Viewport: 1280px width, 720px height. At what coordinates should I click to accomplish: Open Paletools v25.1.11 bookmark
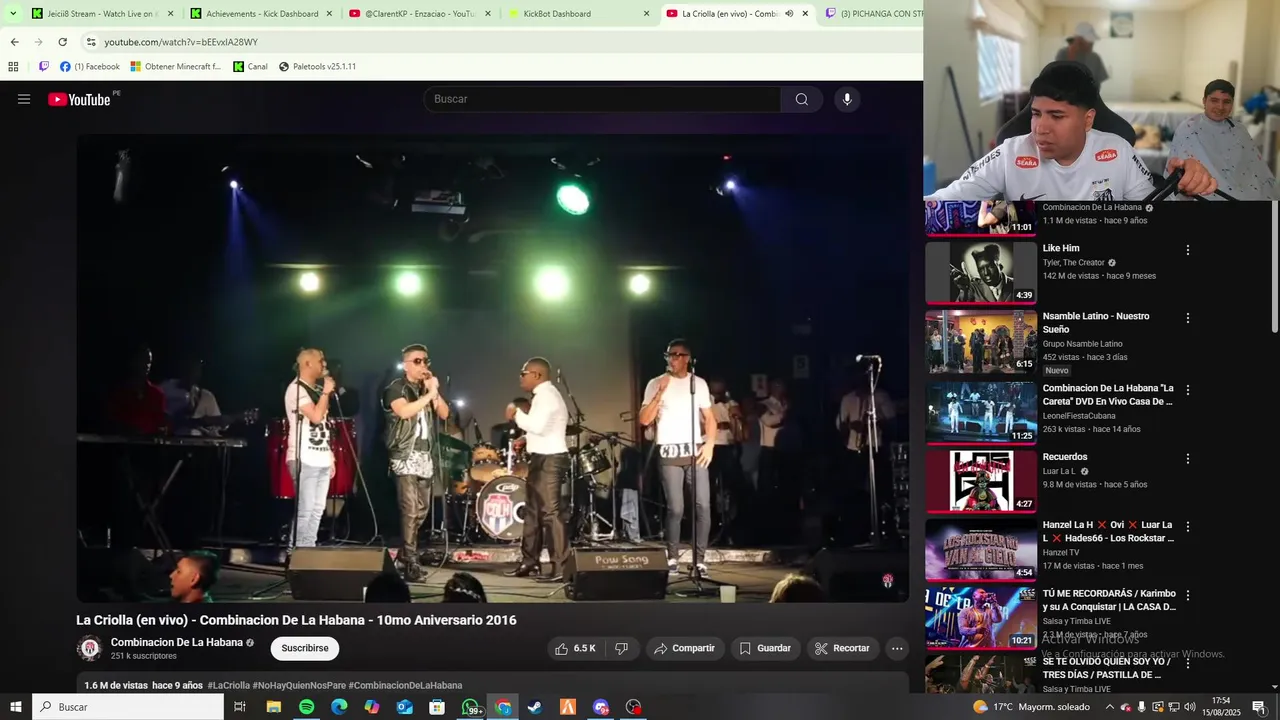click(x=317, y=67)
